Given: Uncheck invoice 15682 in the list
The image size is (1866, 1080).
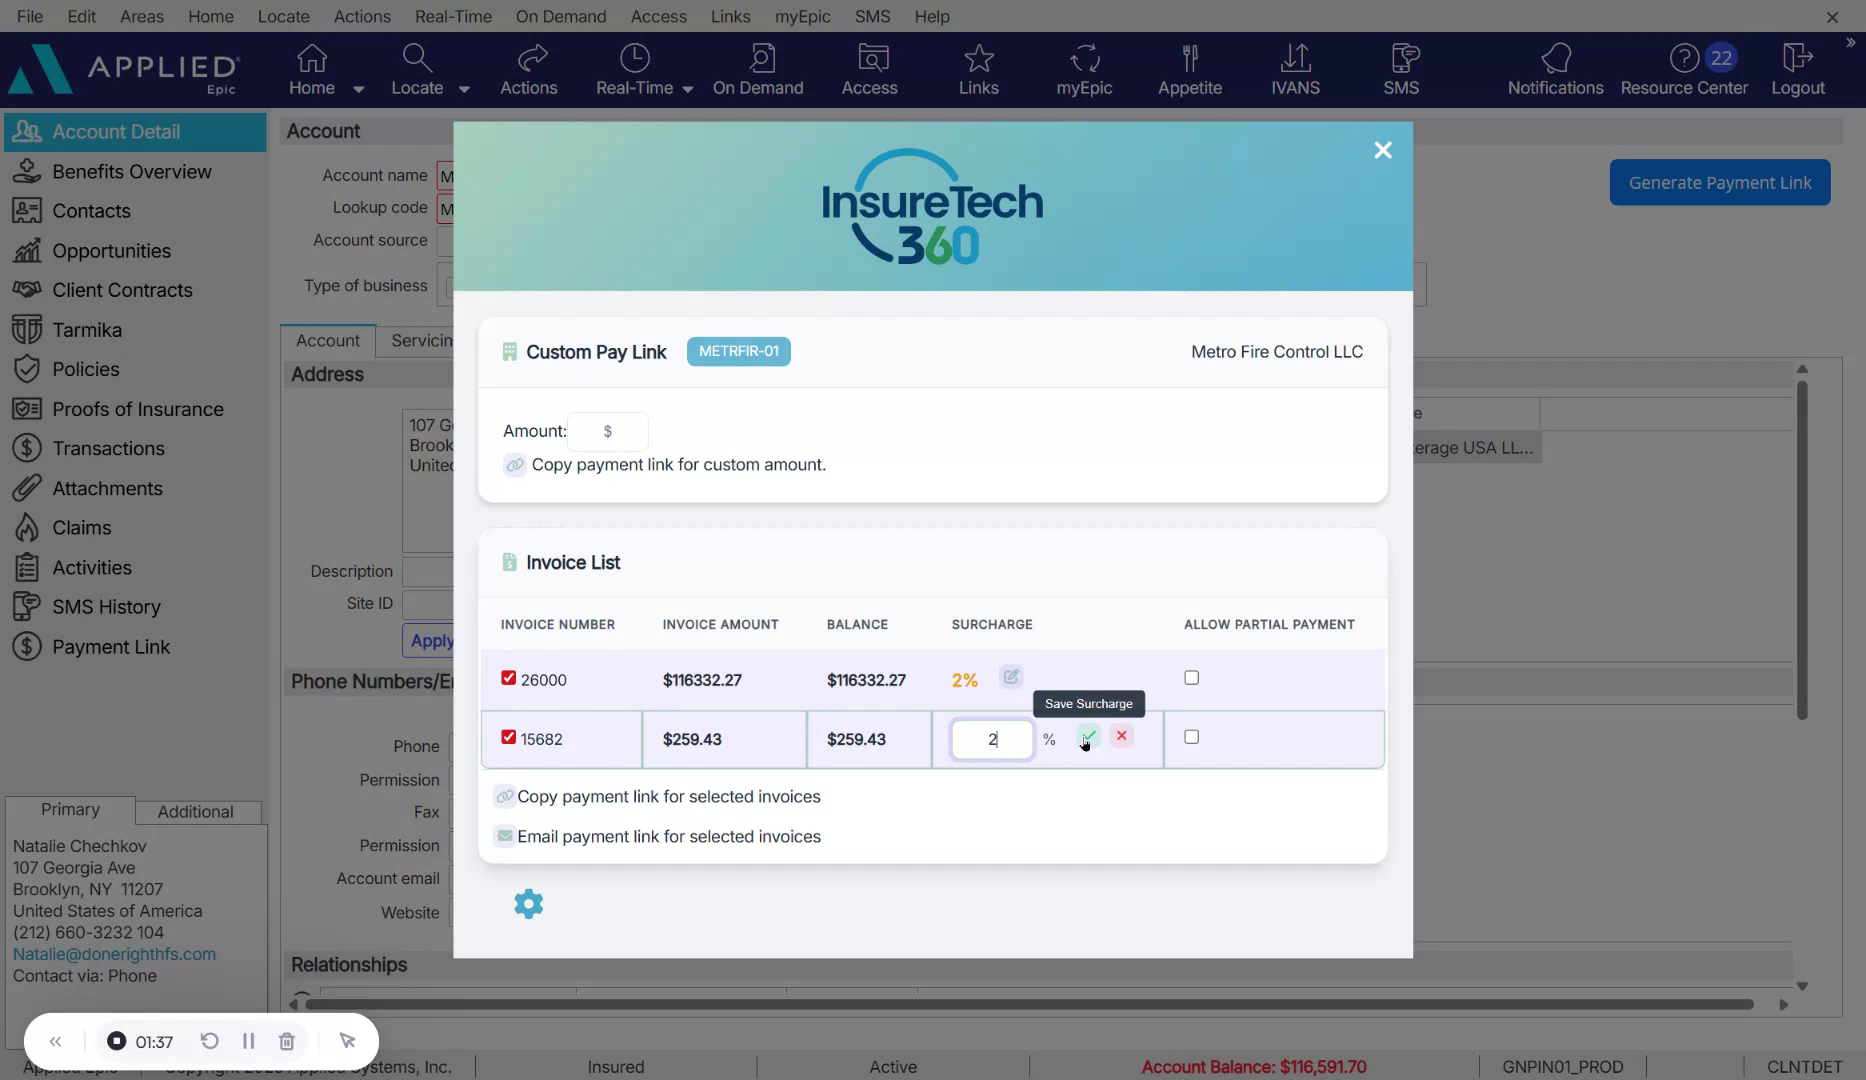Looking at the screenshot, I should pos(507,736).
